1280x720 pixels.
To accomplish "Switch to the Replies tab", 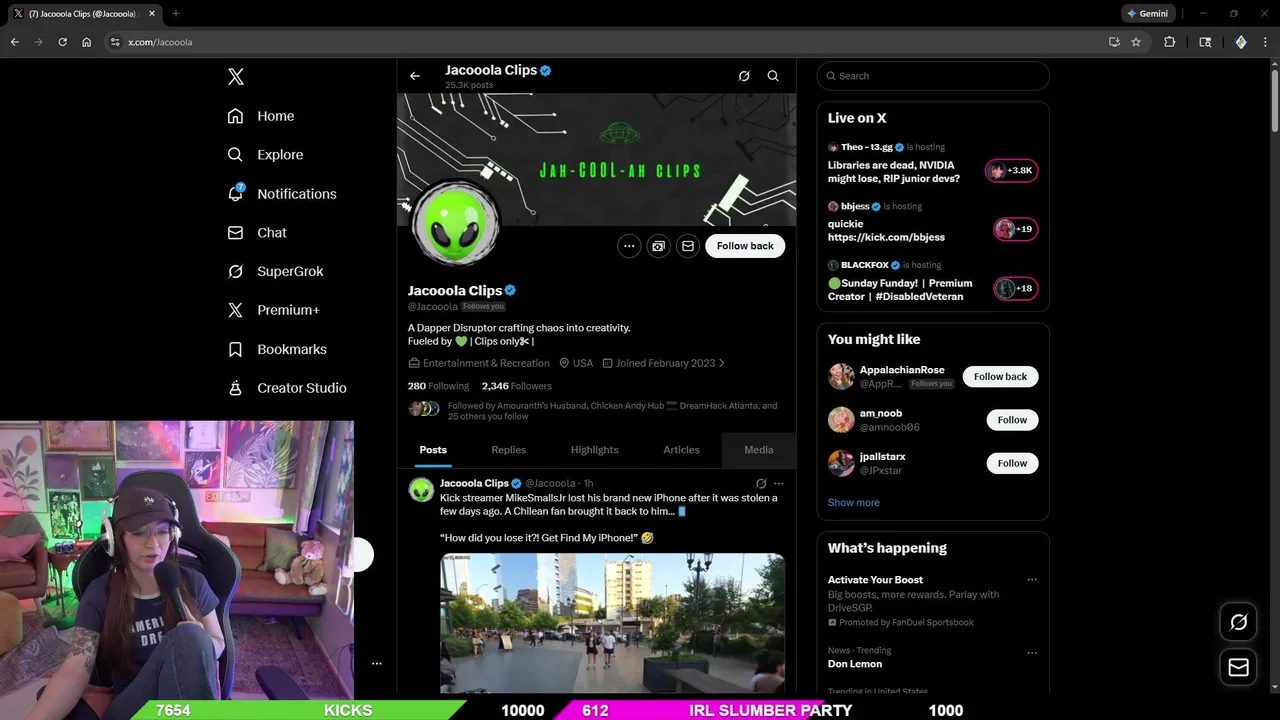I will (x=508, y=450).
